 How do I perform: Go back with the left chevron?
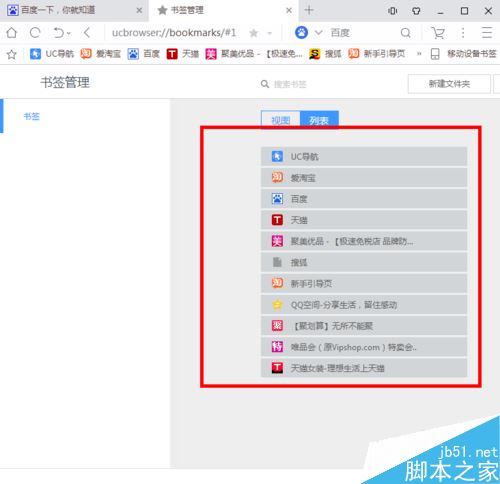87,33
